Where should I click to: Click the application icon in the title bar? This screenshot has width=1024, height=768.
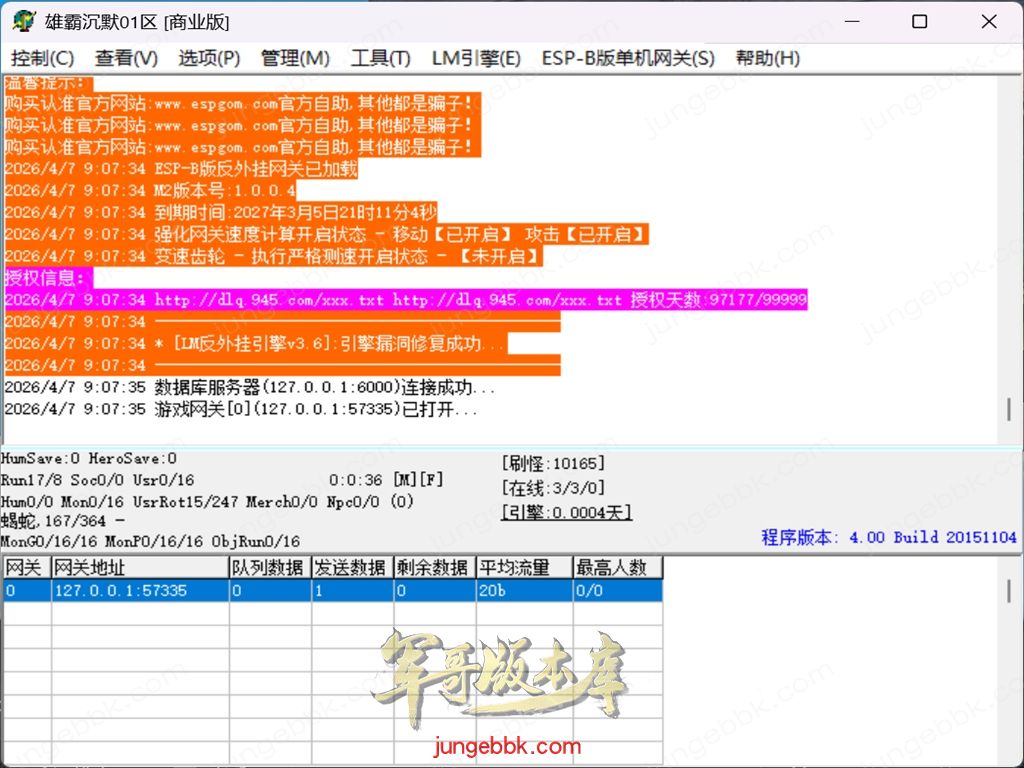[x=24, y=21]
